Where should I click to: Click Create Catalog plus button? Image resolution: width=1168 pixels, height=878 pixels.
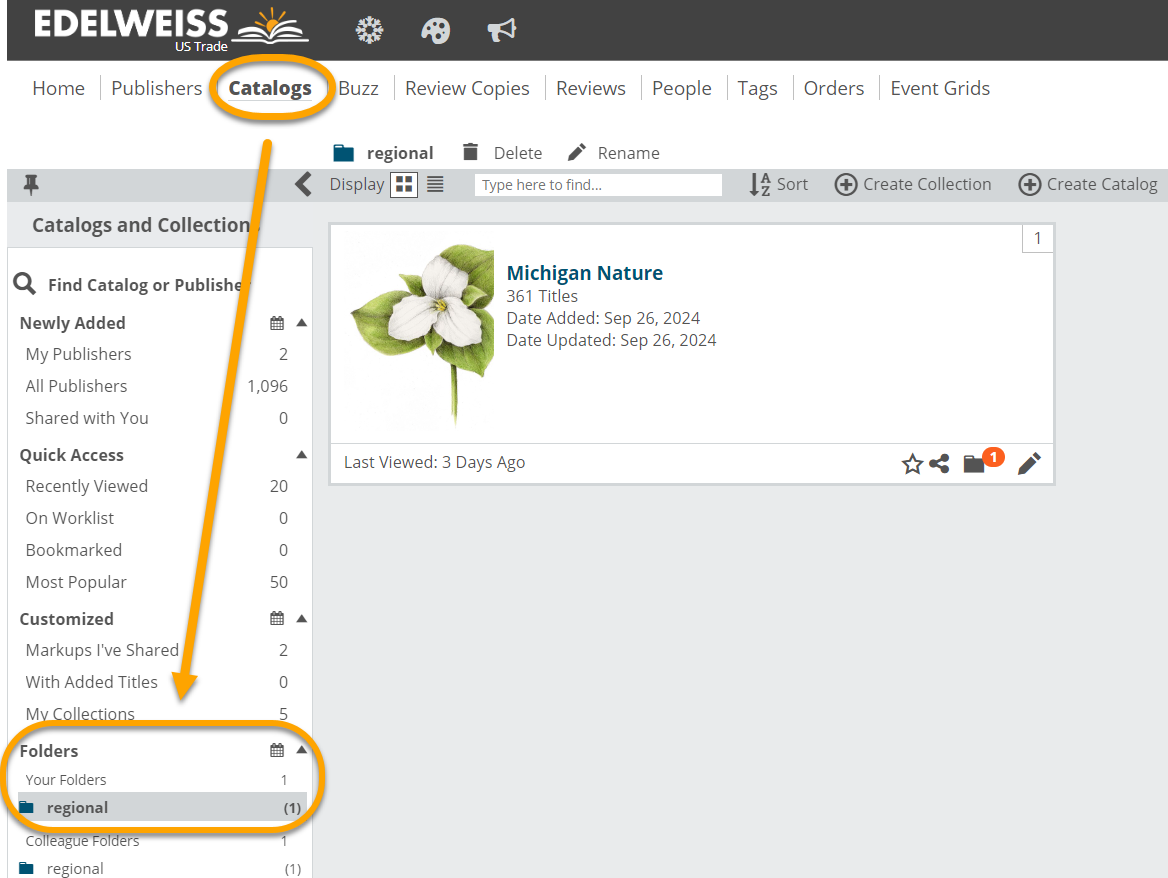coord(1088,185)
